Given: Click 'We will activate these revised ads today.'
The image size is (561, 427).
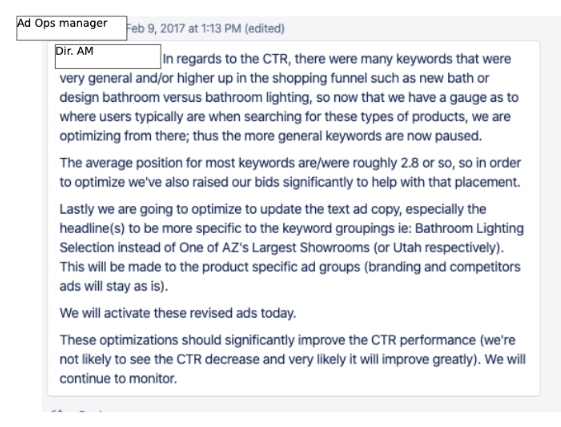Looking at the screenshot, I should click(x=178, y=313).
